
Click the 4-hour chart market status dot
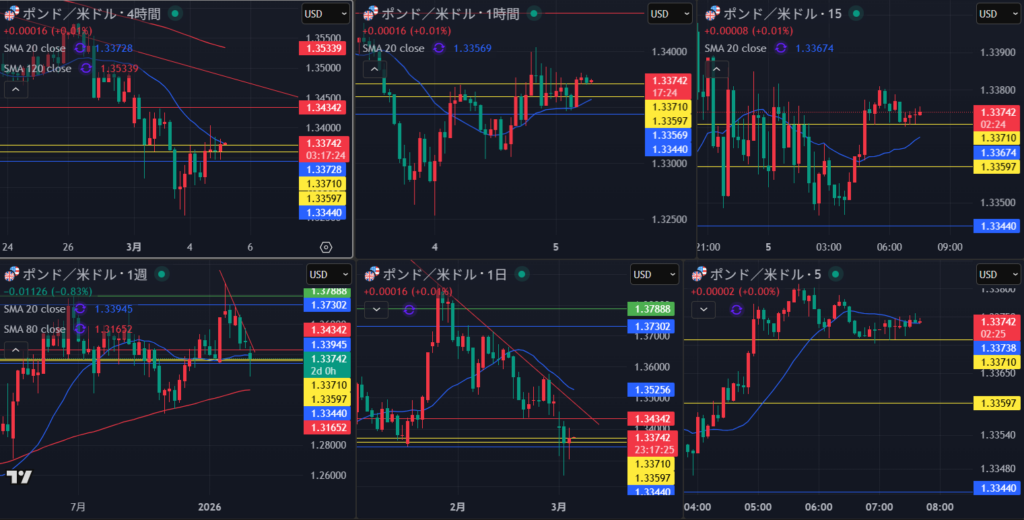pyautogui.click(x=176, y=14)
